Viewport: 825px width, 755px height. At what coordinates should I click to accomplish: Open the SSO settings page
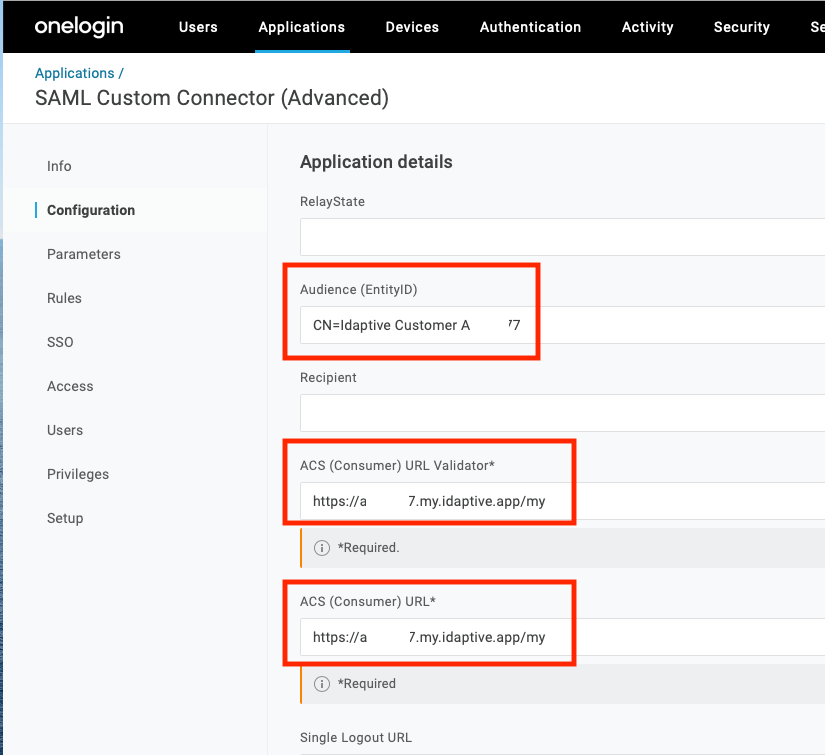coord(60,342)
